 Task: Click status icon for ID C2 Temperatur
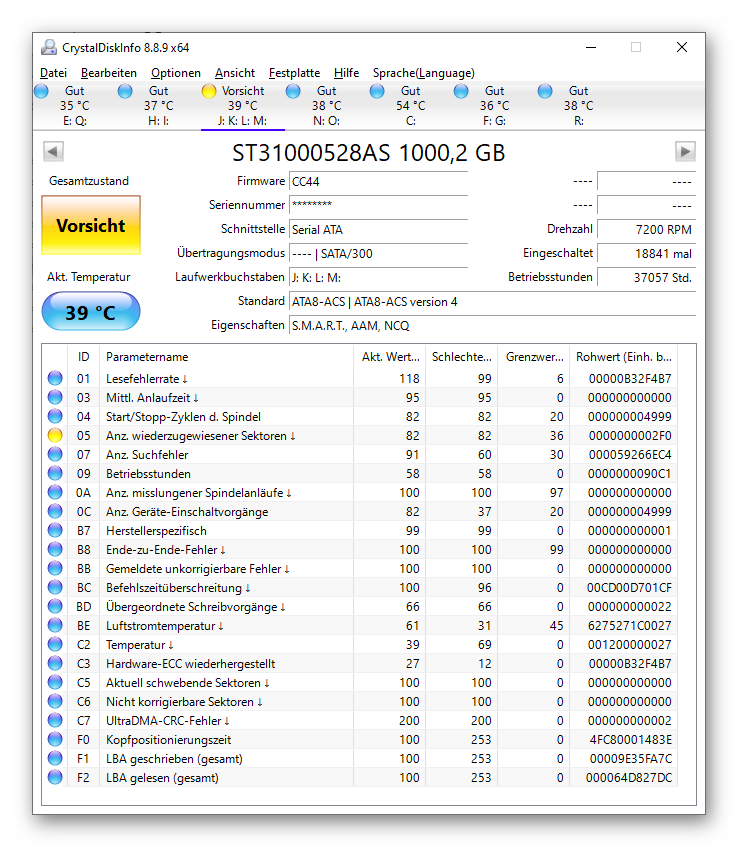click(x=55, y=644)
